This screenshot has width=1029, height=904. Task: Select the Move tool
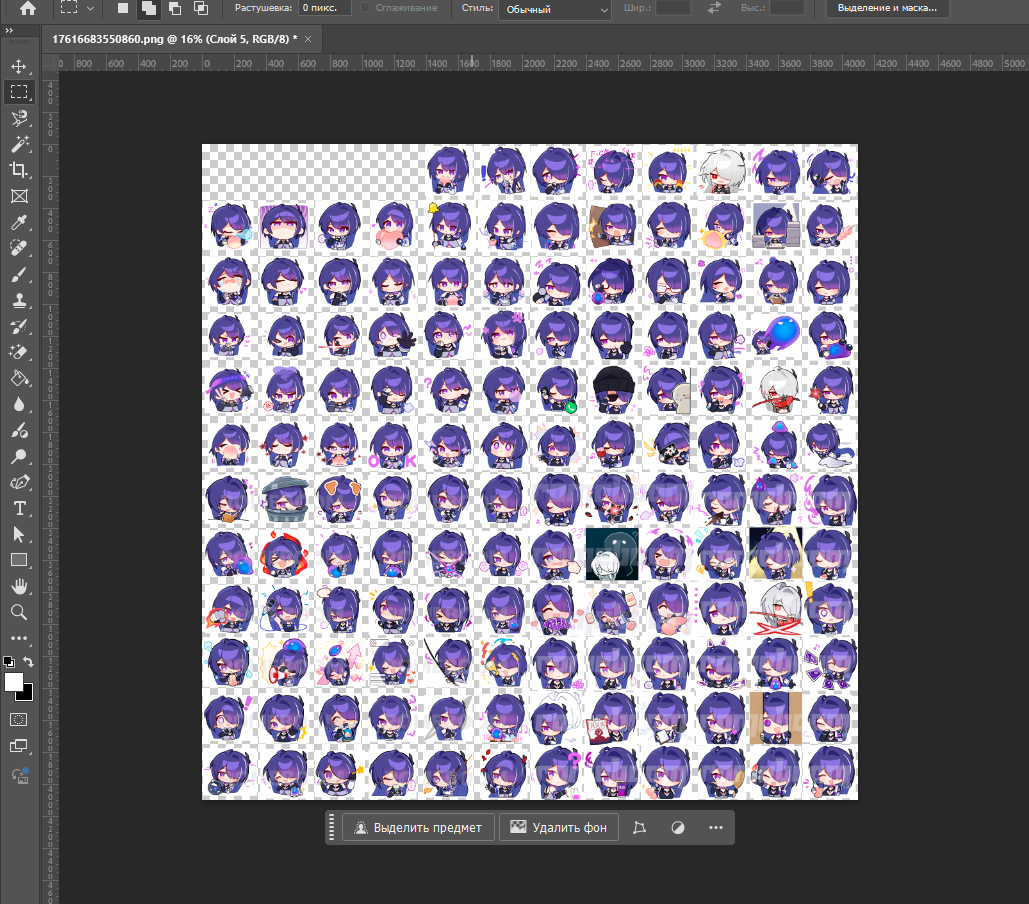[19, 66]
